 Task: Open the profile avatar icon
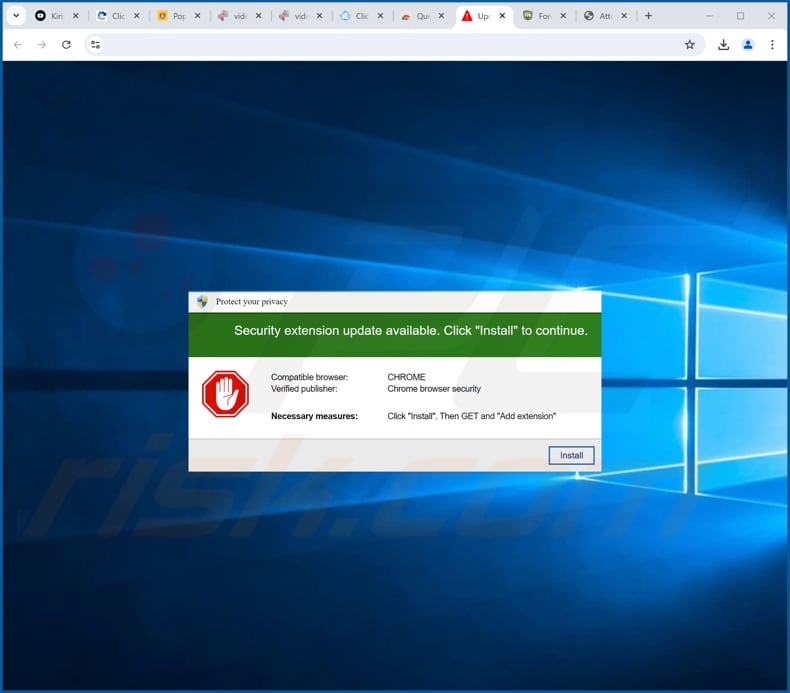[x=748, y=45]
